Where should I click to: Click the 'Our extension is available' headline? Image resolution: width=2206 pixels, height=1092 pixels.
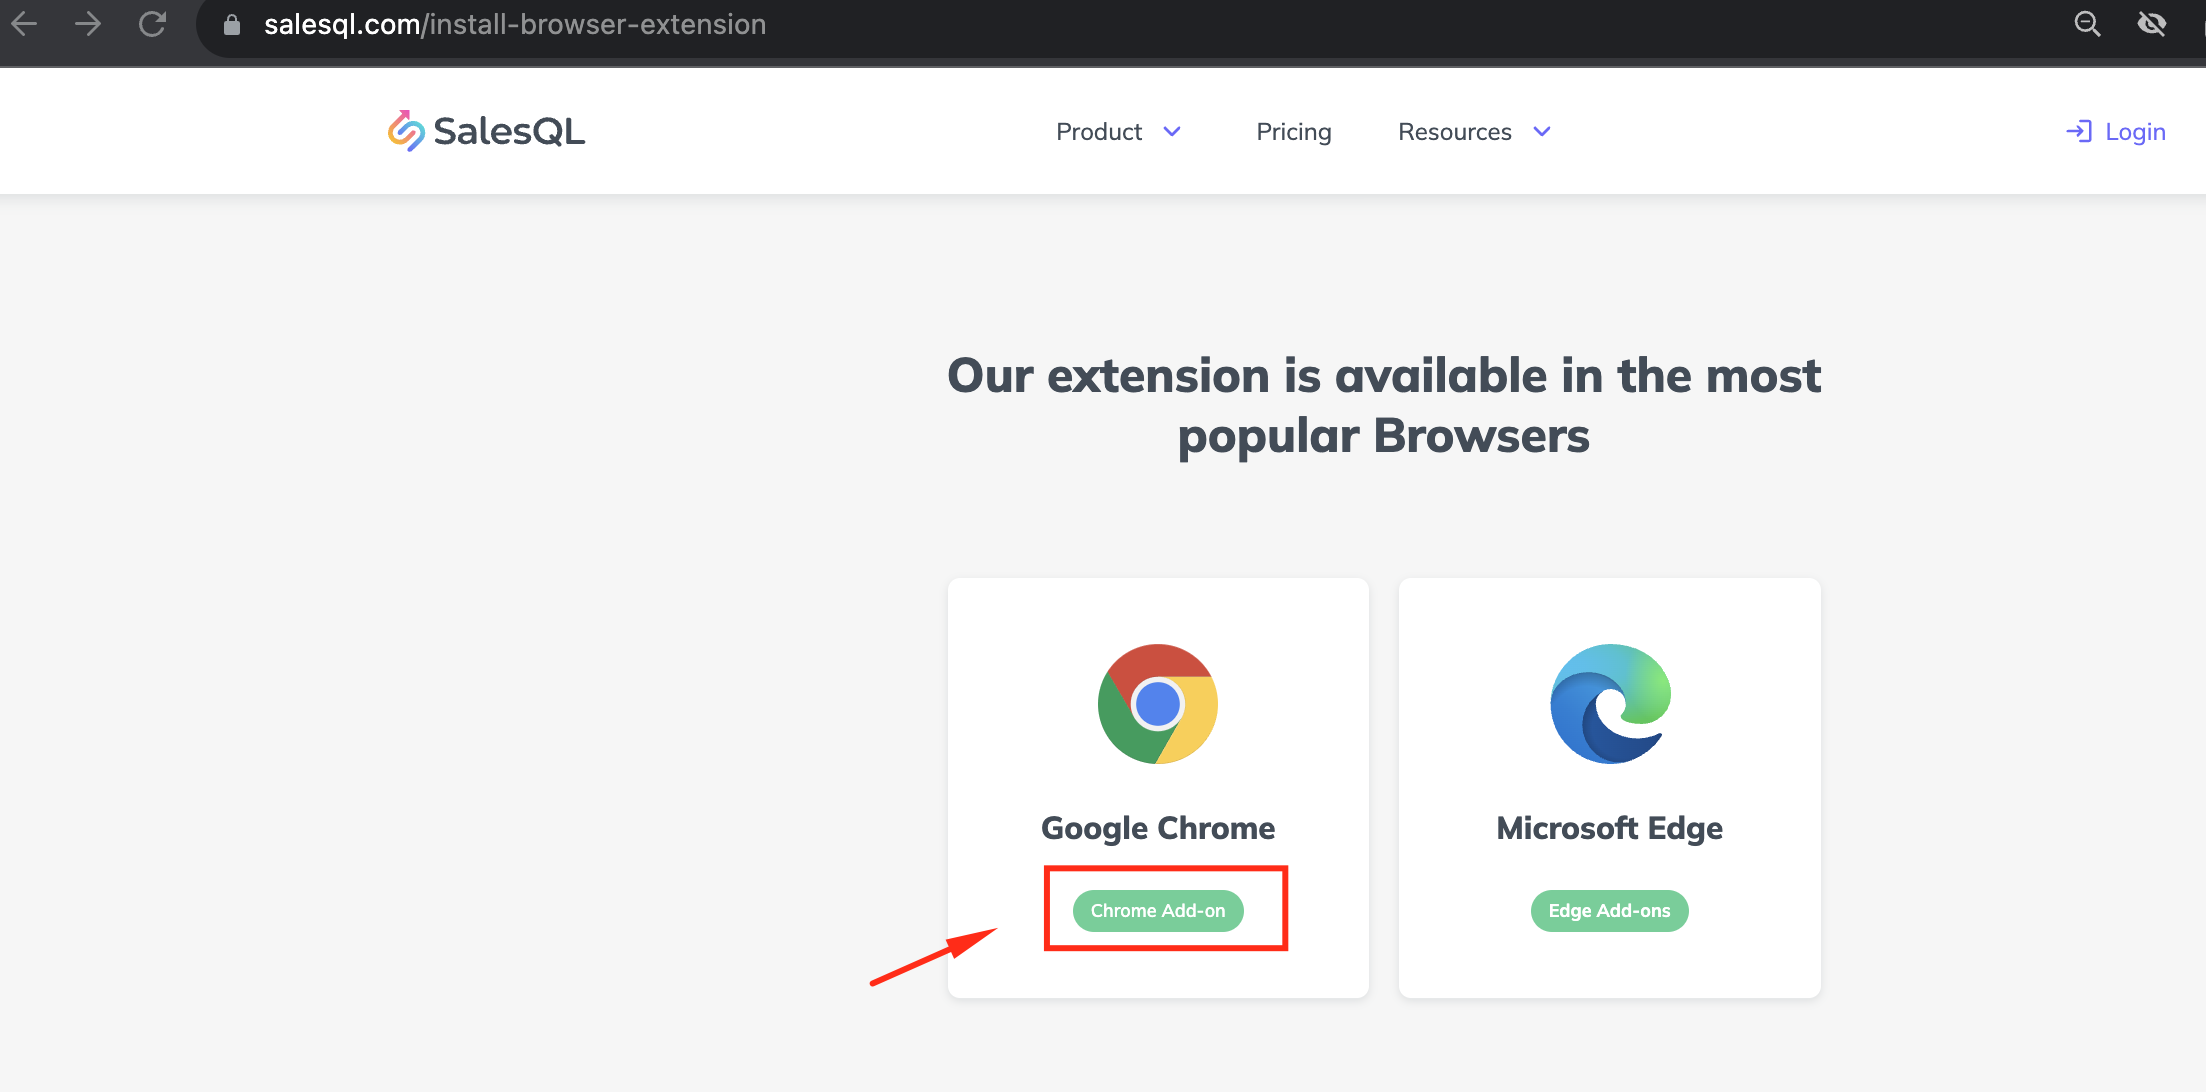(1384, 406)
